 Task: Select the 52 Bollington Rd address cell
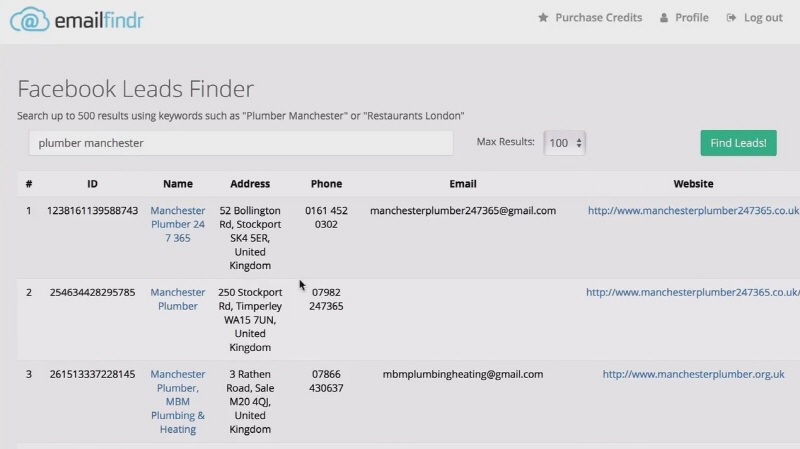tap(250, 238)
